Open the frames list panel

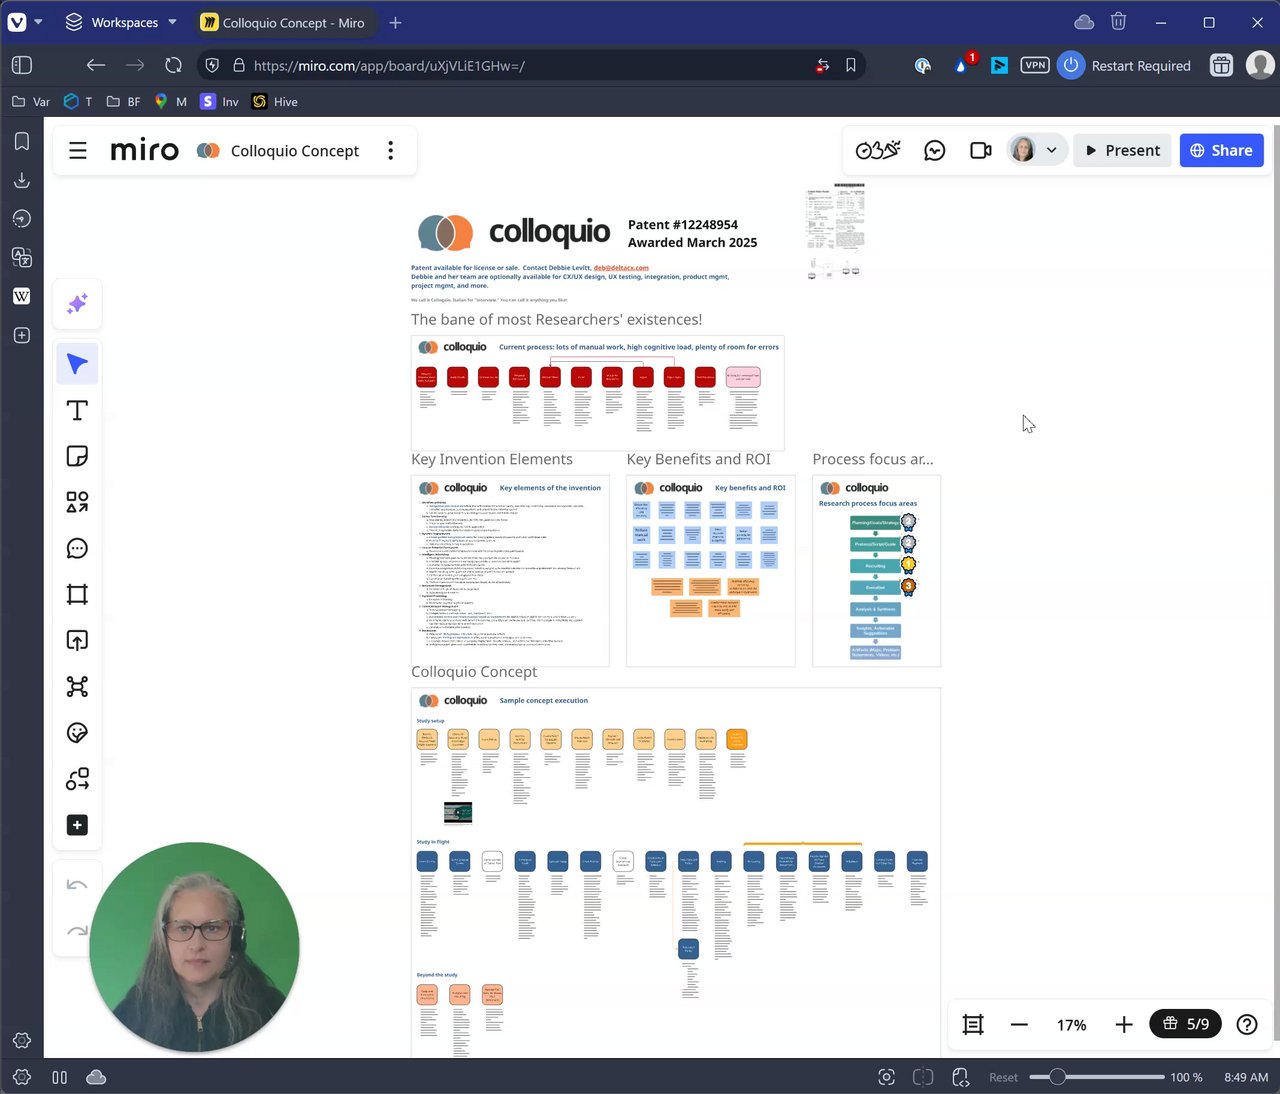point(973,1024)
